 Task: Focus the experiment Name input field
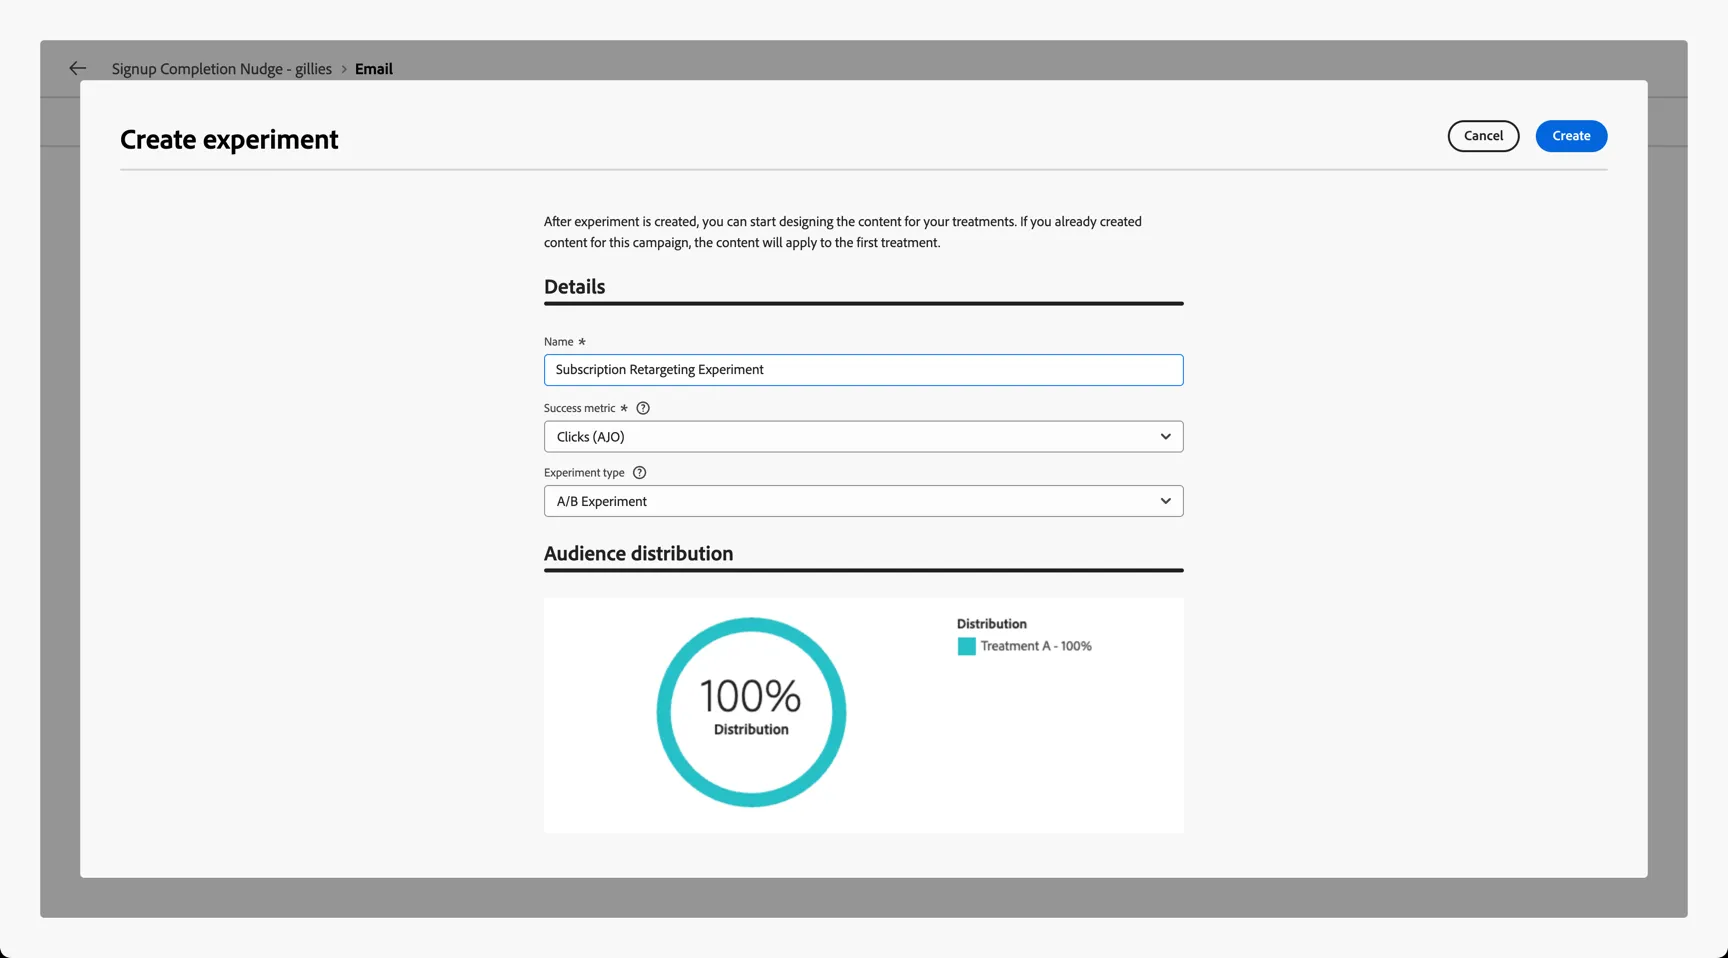(x=863, y=370)
